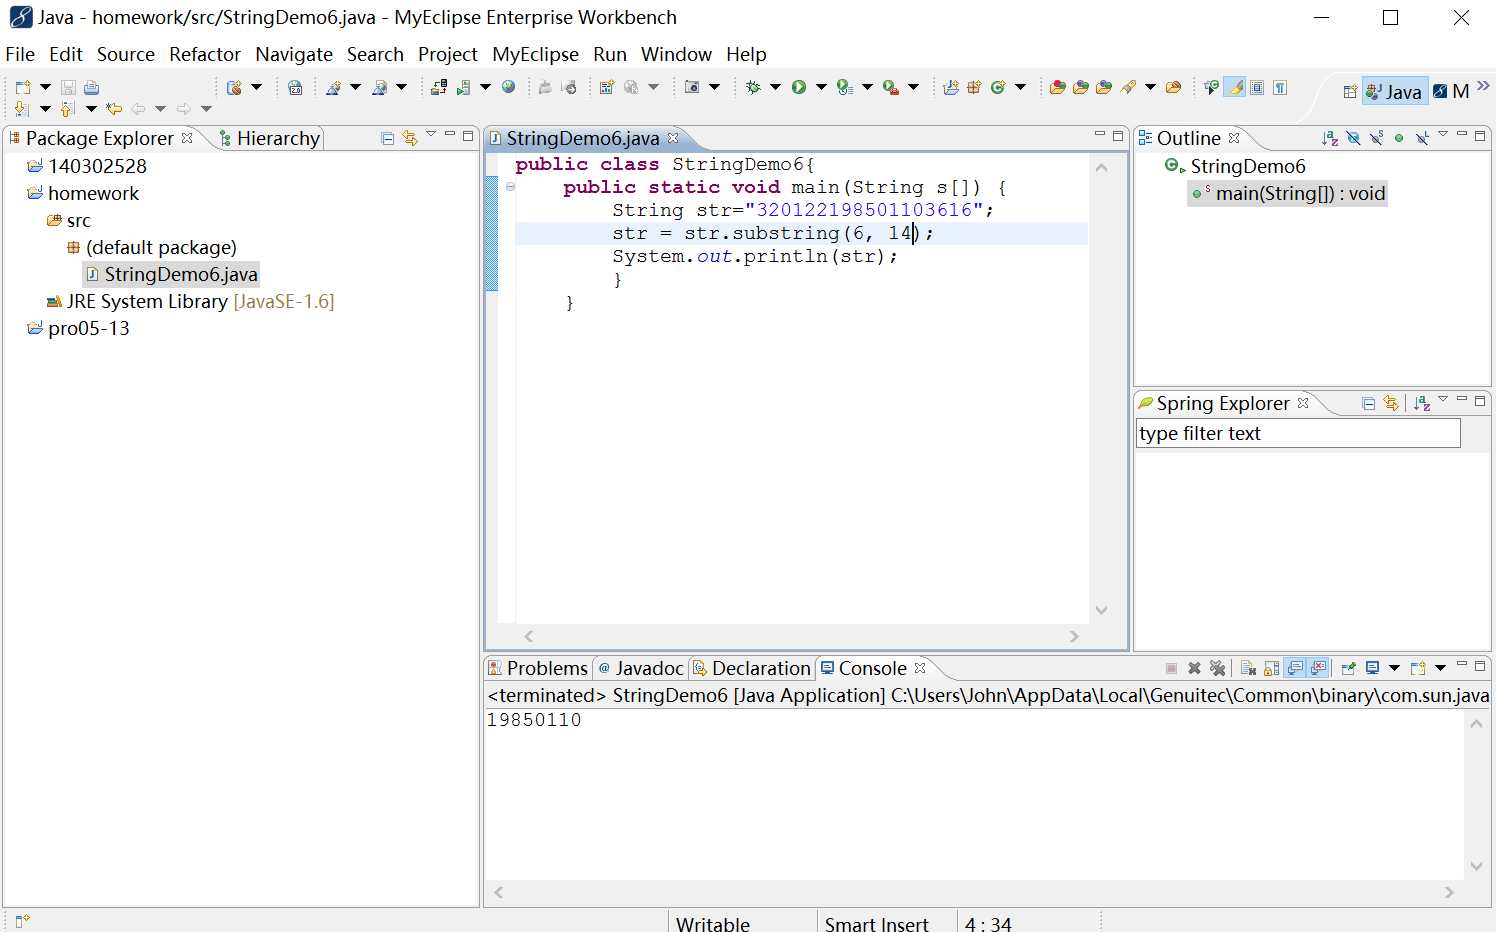Run the program with green play icon
This screenshot has width=1496, height=932.
798,87
